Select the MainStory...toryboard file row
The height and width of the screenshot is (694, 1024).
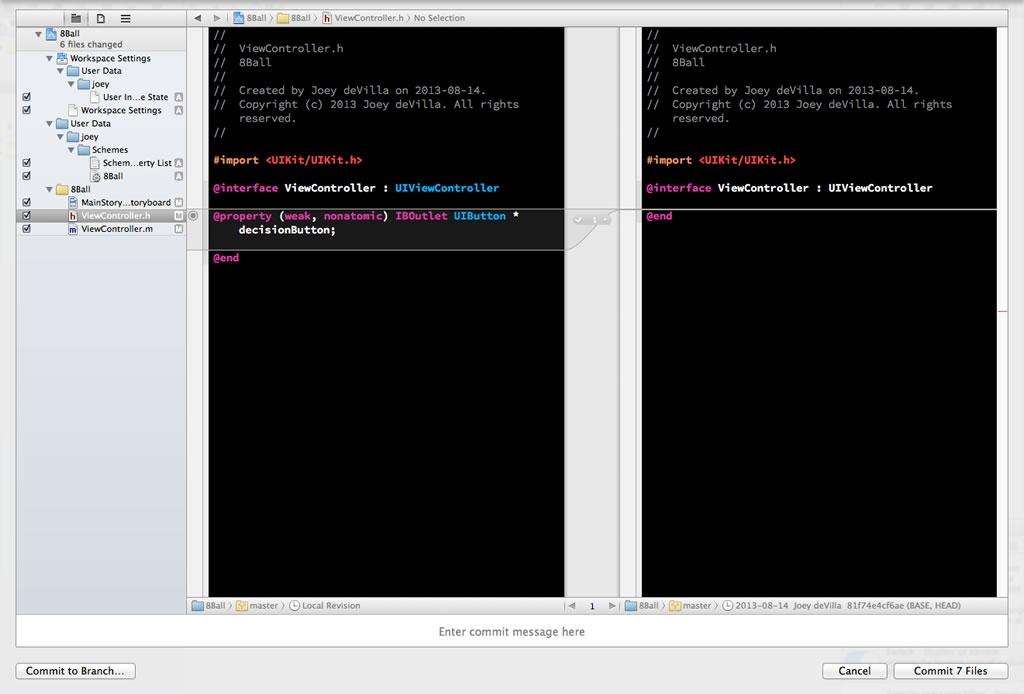pos(101,202)
